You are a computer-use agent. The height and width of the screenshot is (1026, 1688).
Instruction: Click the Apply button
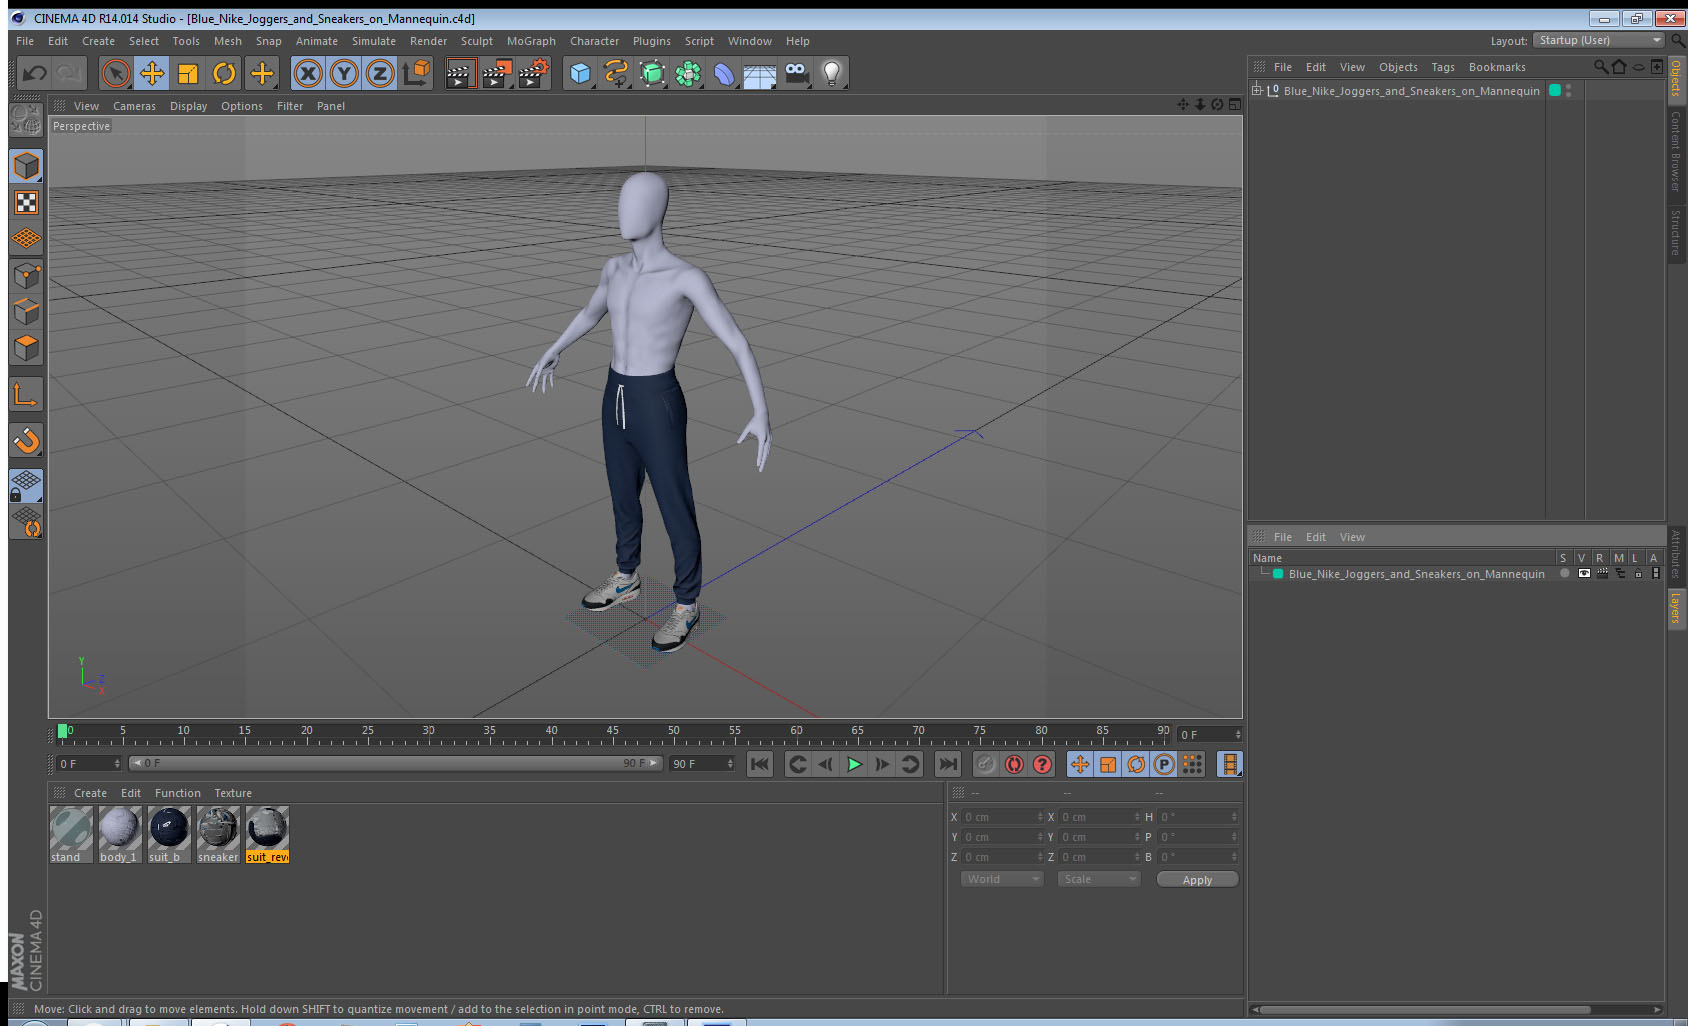click(1197, 880)
